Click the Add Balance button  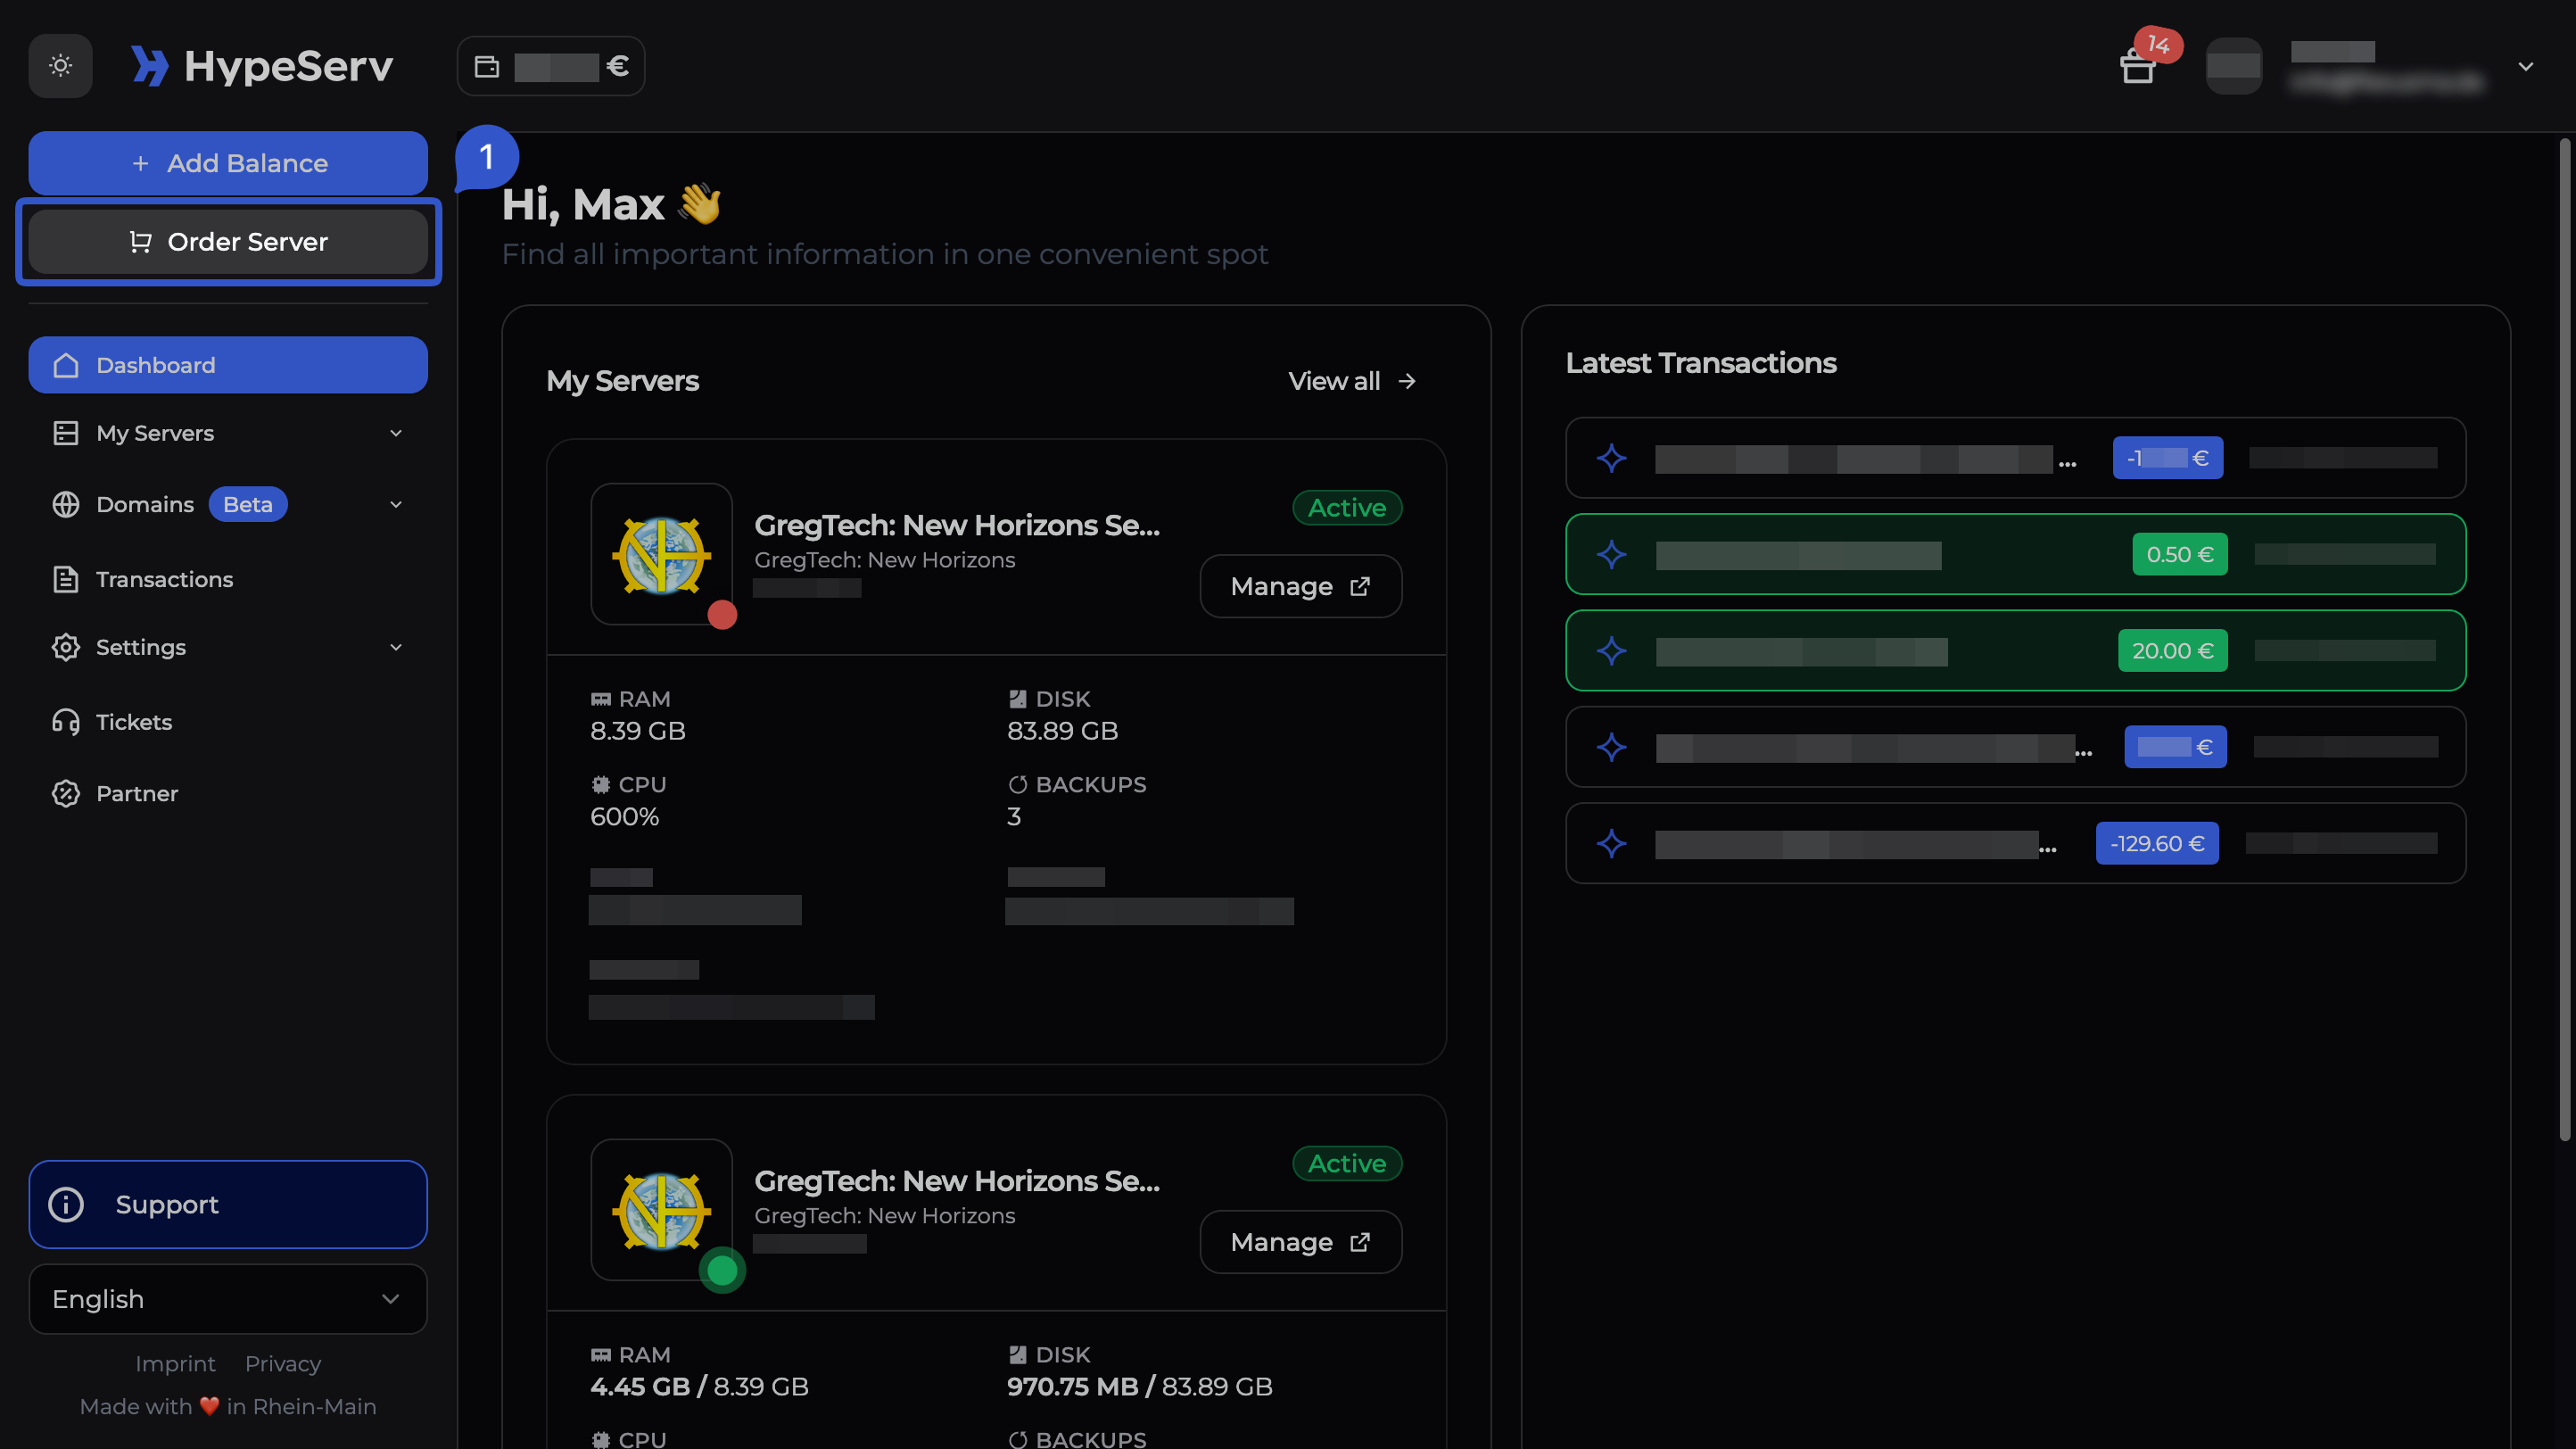228,163
